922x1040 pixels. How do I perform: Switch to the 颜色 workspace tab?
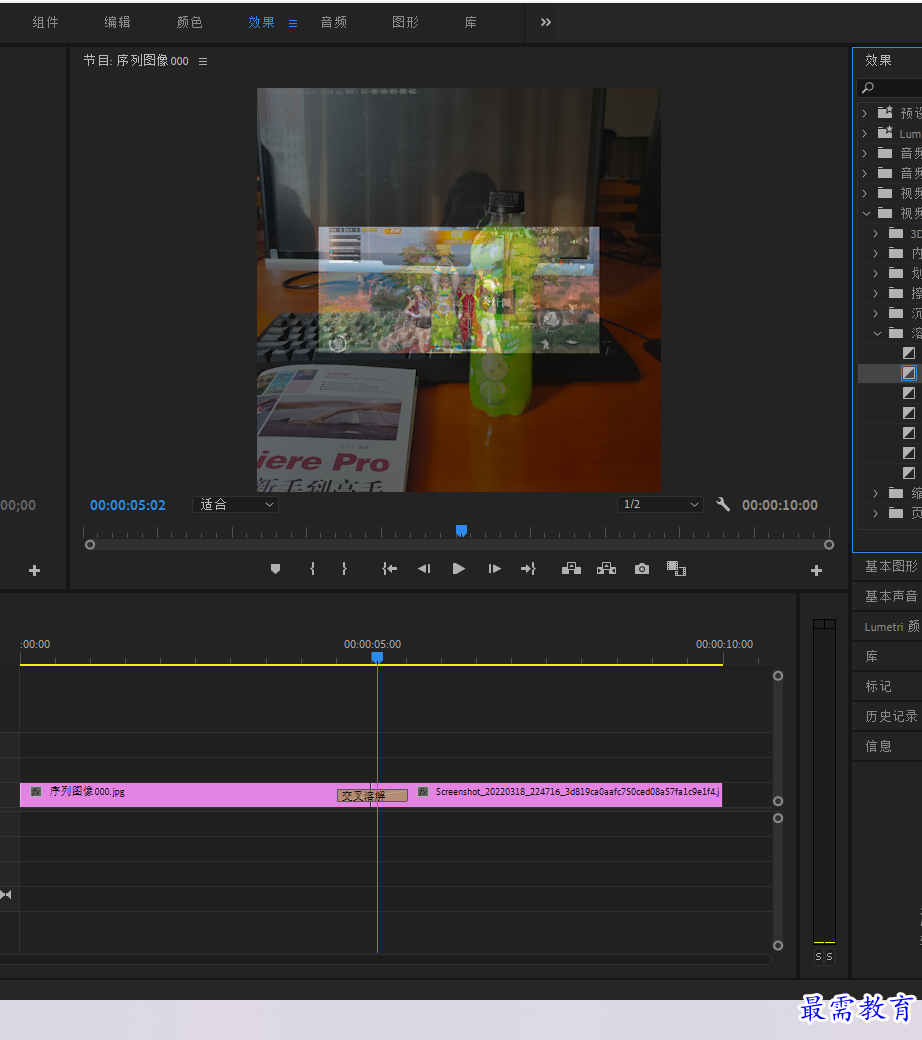click(x=189, y=23)
